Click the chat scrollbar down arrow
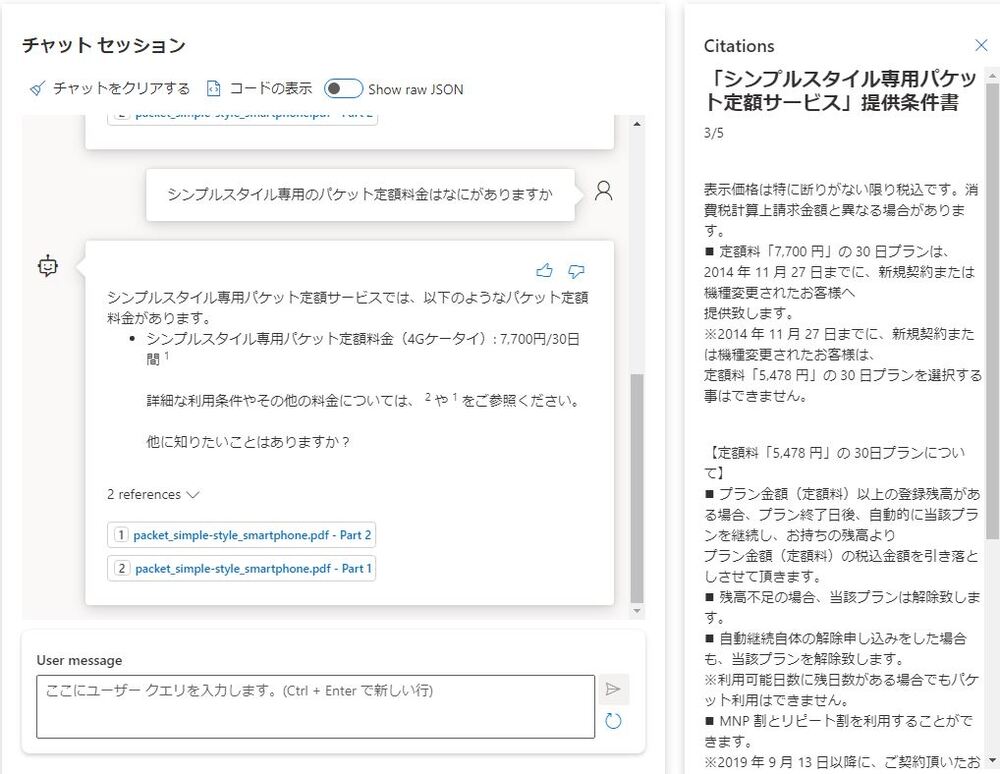 637,610
